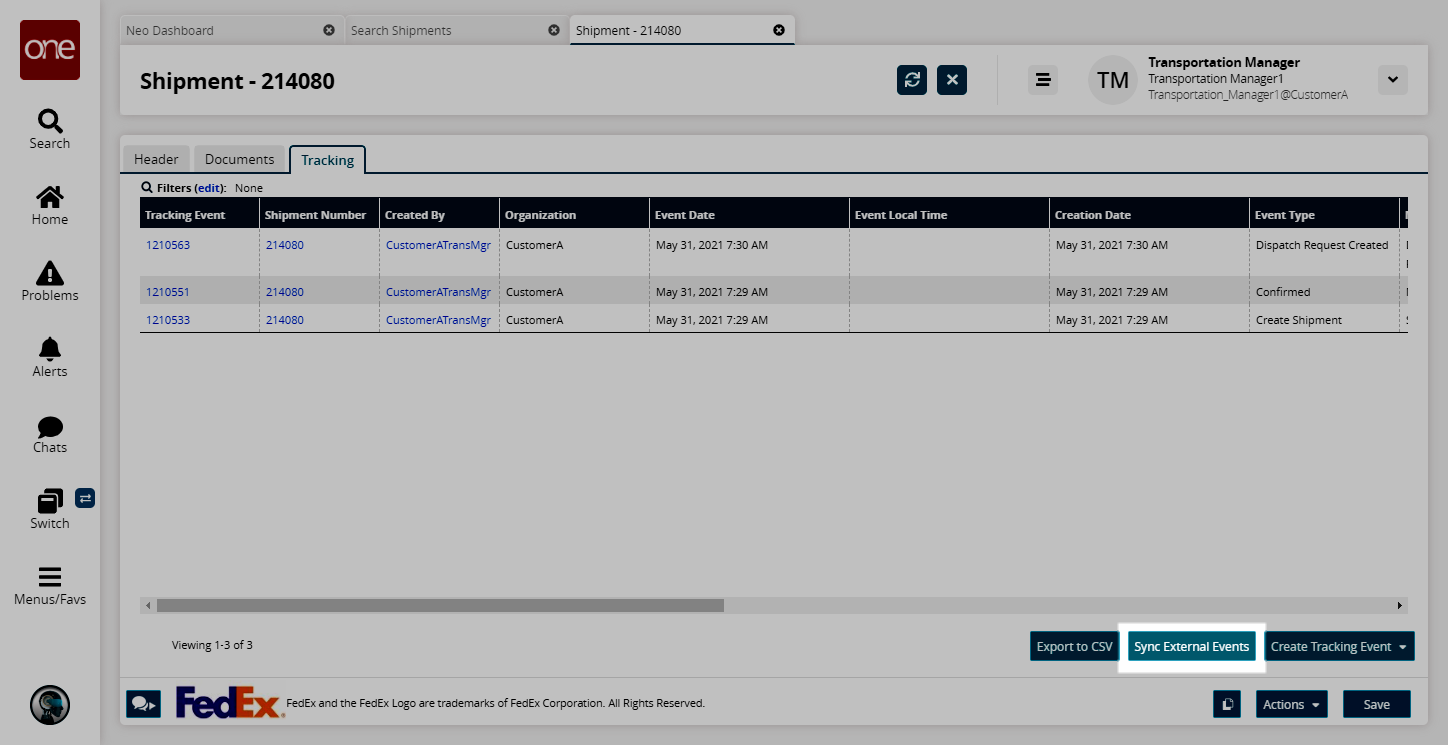The image size is (1448, 745).
Task: Close the shipment using the X icon button
Action: pos(952,80)
